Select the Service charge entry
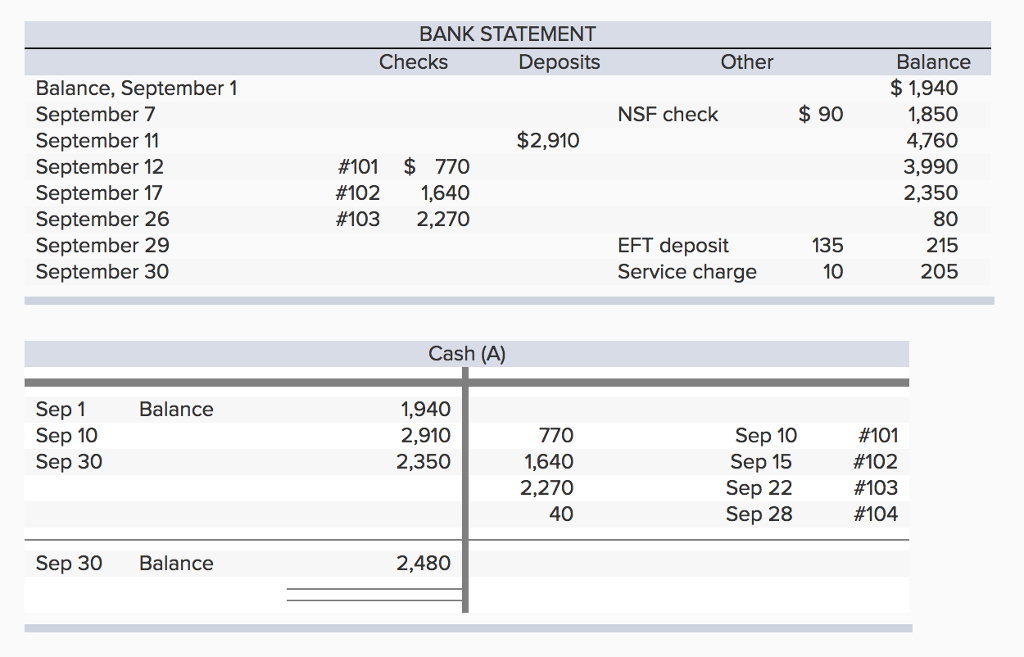Screen dimensions: 1024x657 (686, 271)
